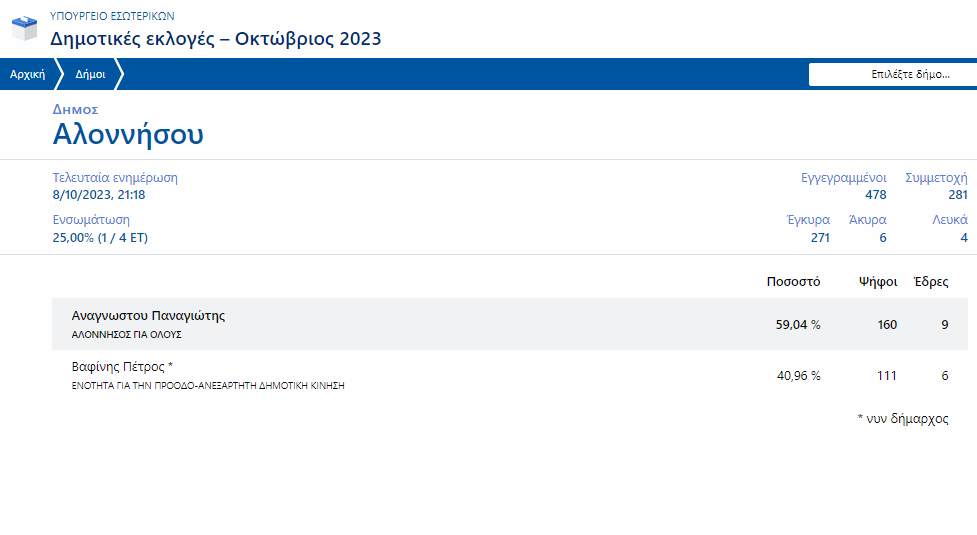Click the Ψήφοι column header

tap(877, 282)
